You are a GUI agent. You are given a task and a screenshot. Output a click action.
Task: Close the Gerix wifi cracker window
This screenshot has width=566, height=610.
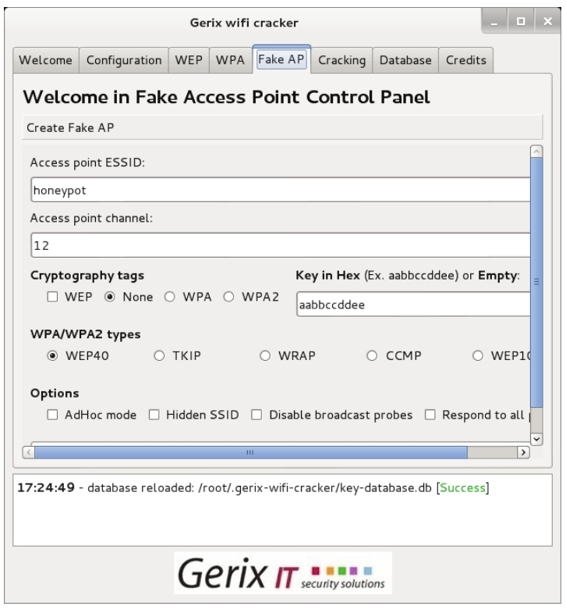547,22
